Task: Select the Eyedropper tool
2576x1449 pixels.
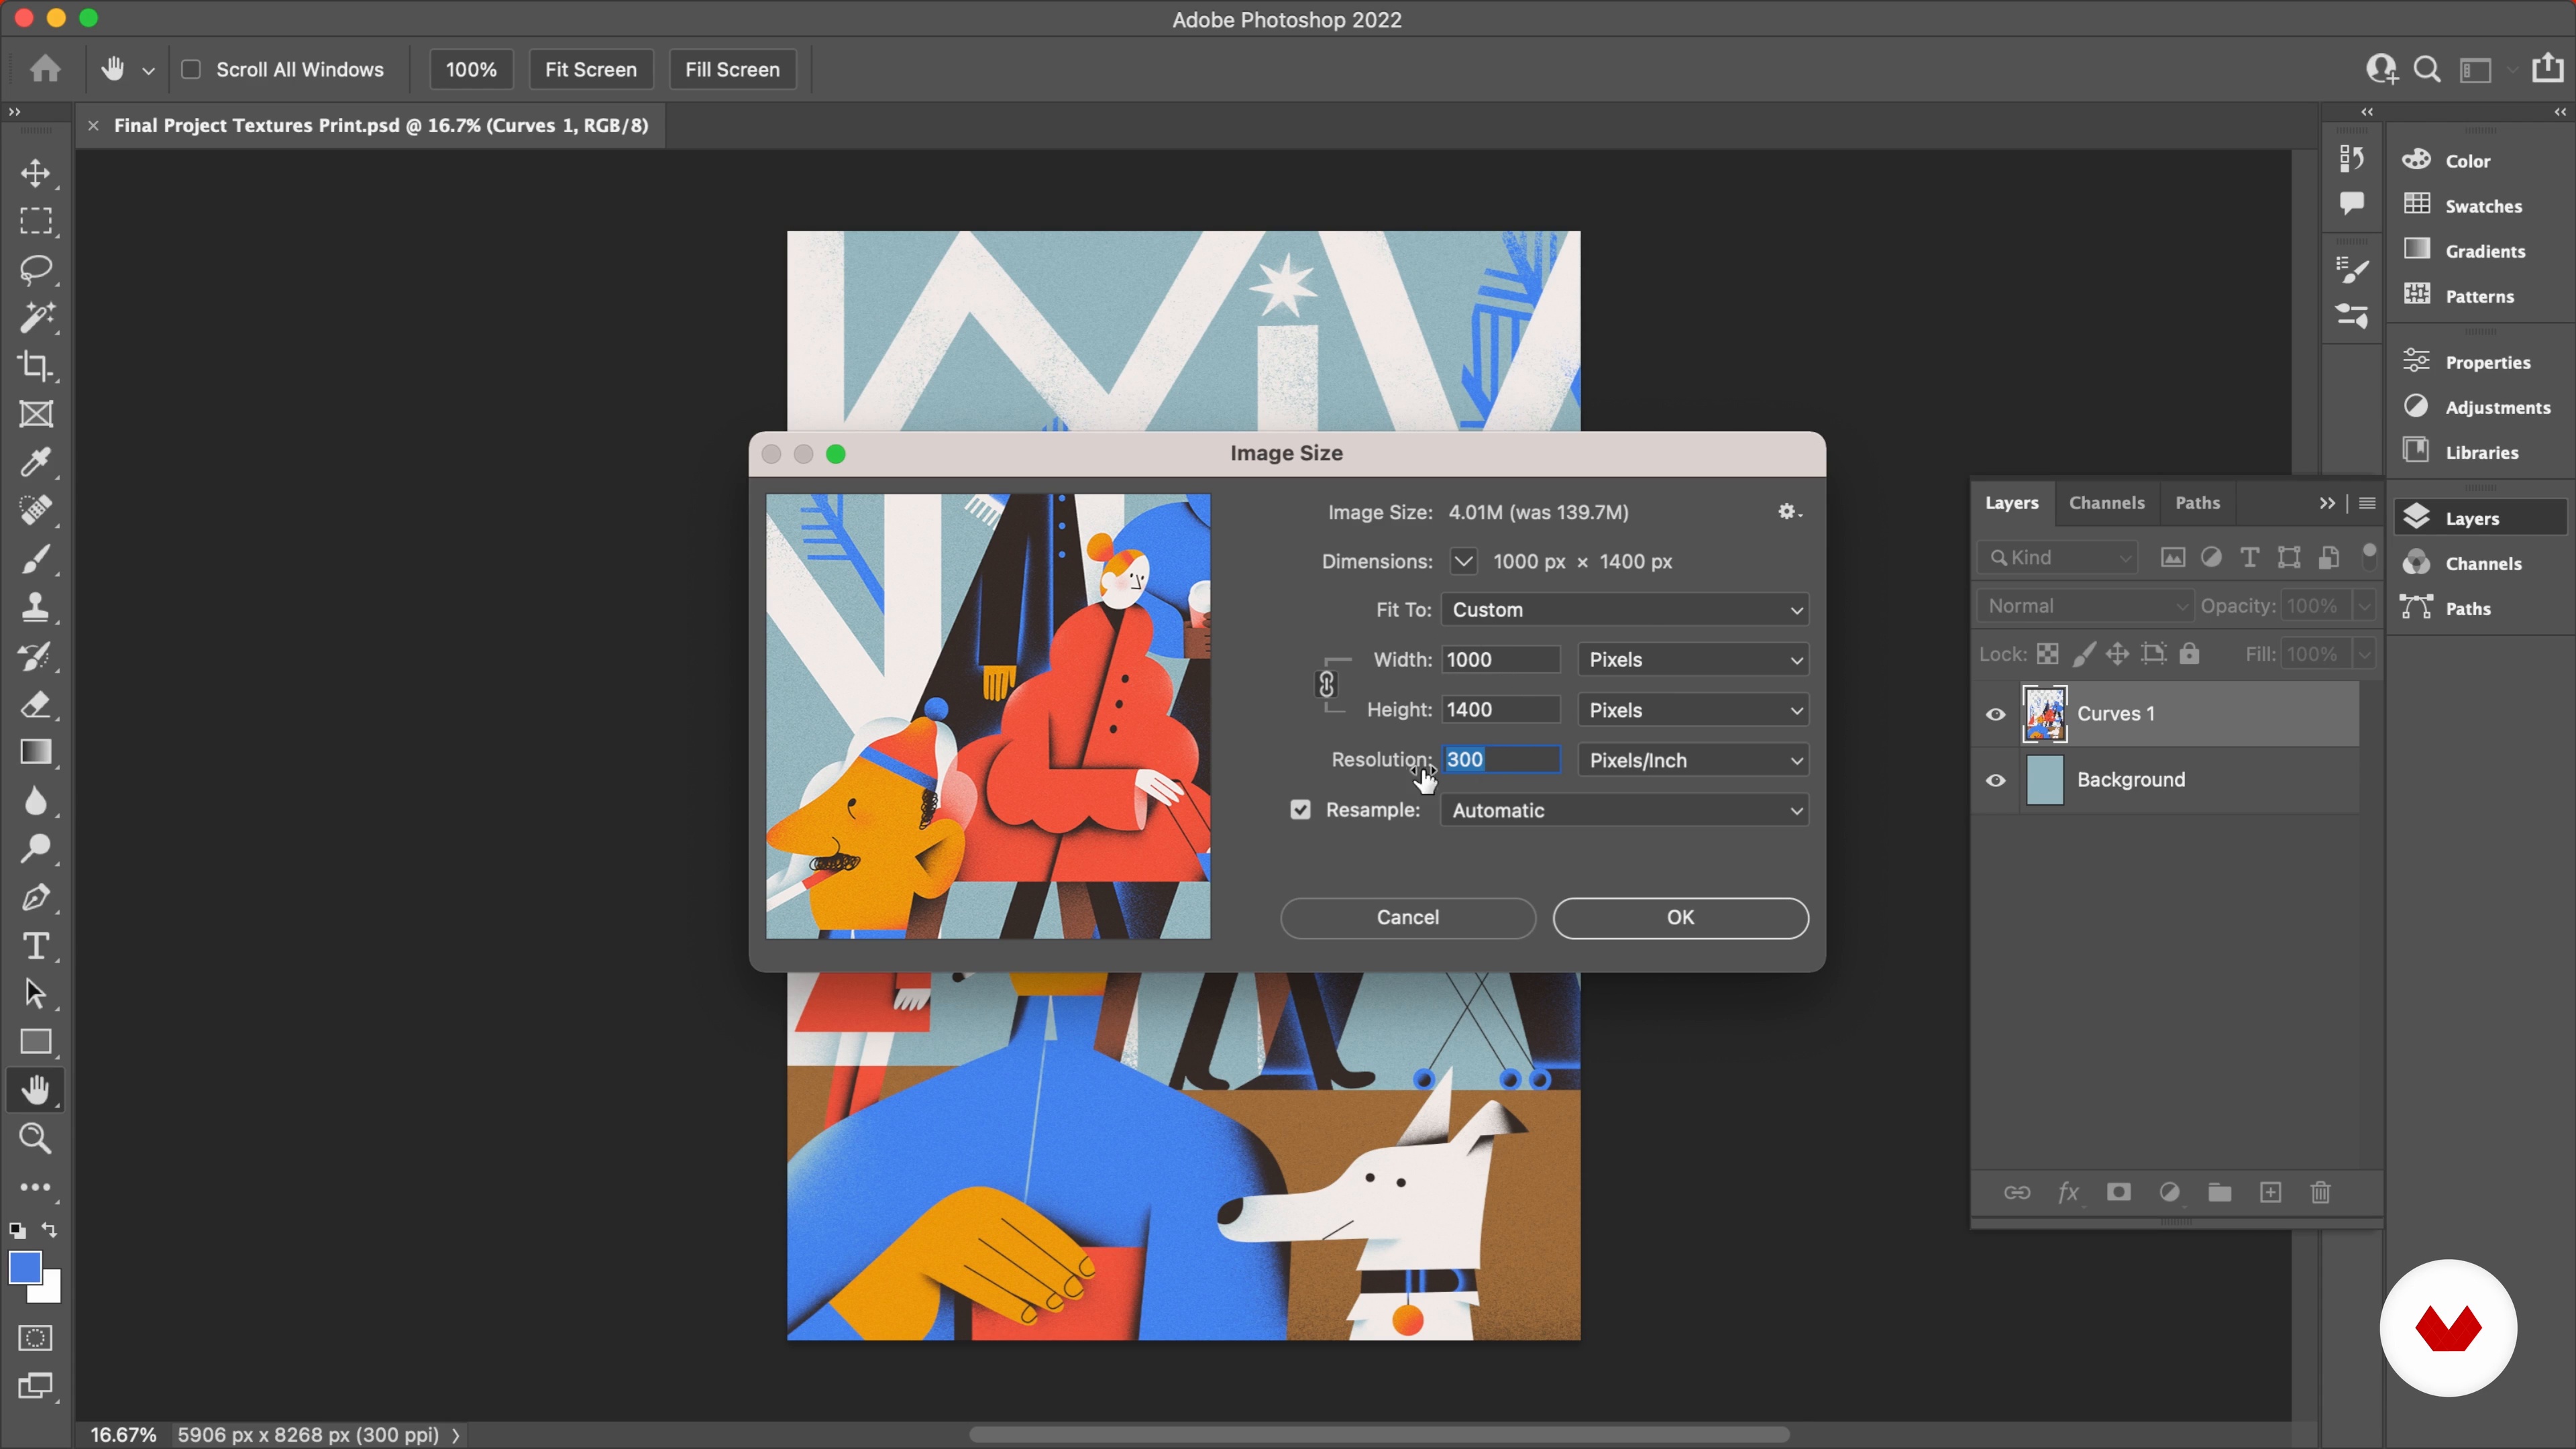Action: coord(36,462)
